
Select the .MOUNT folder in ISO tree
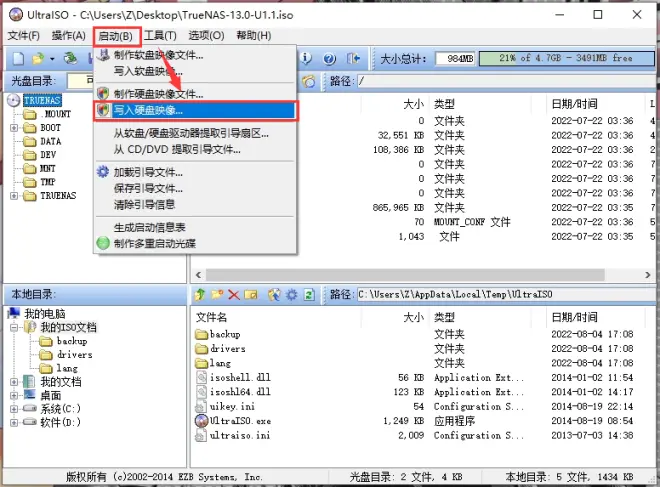57,114
